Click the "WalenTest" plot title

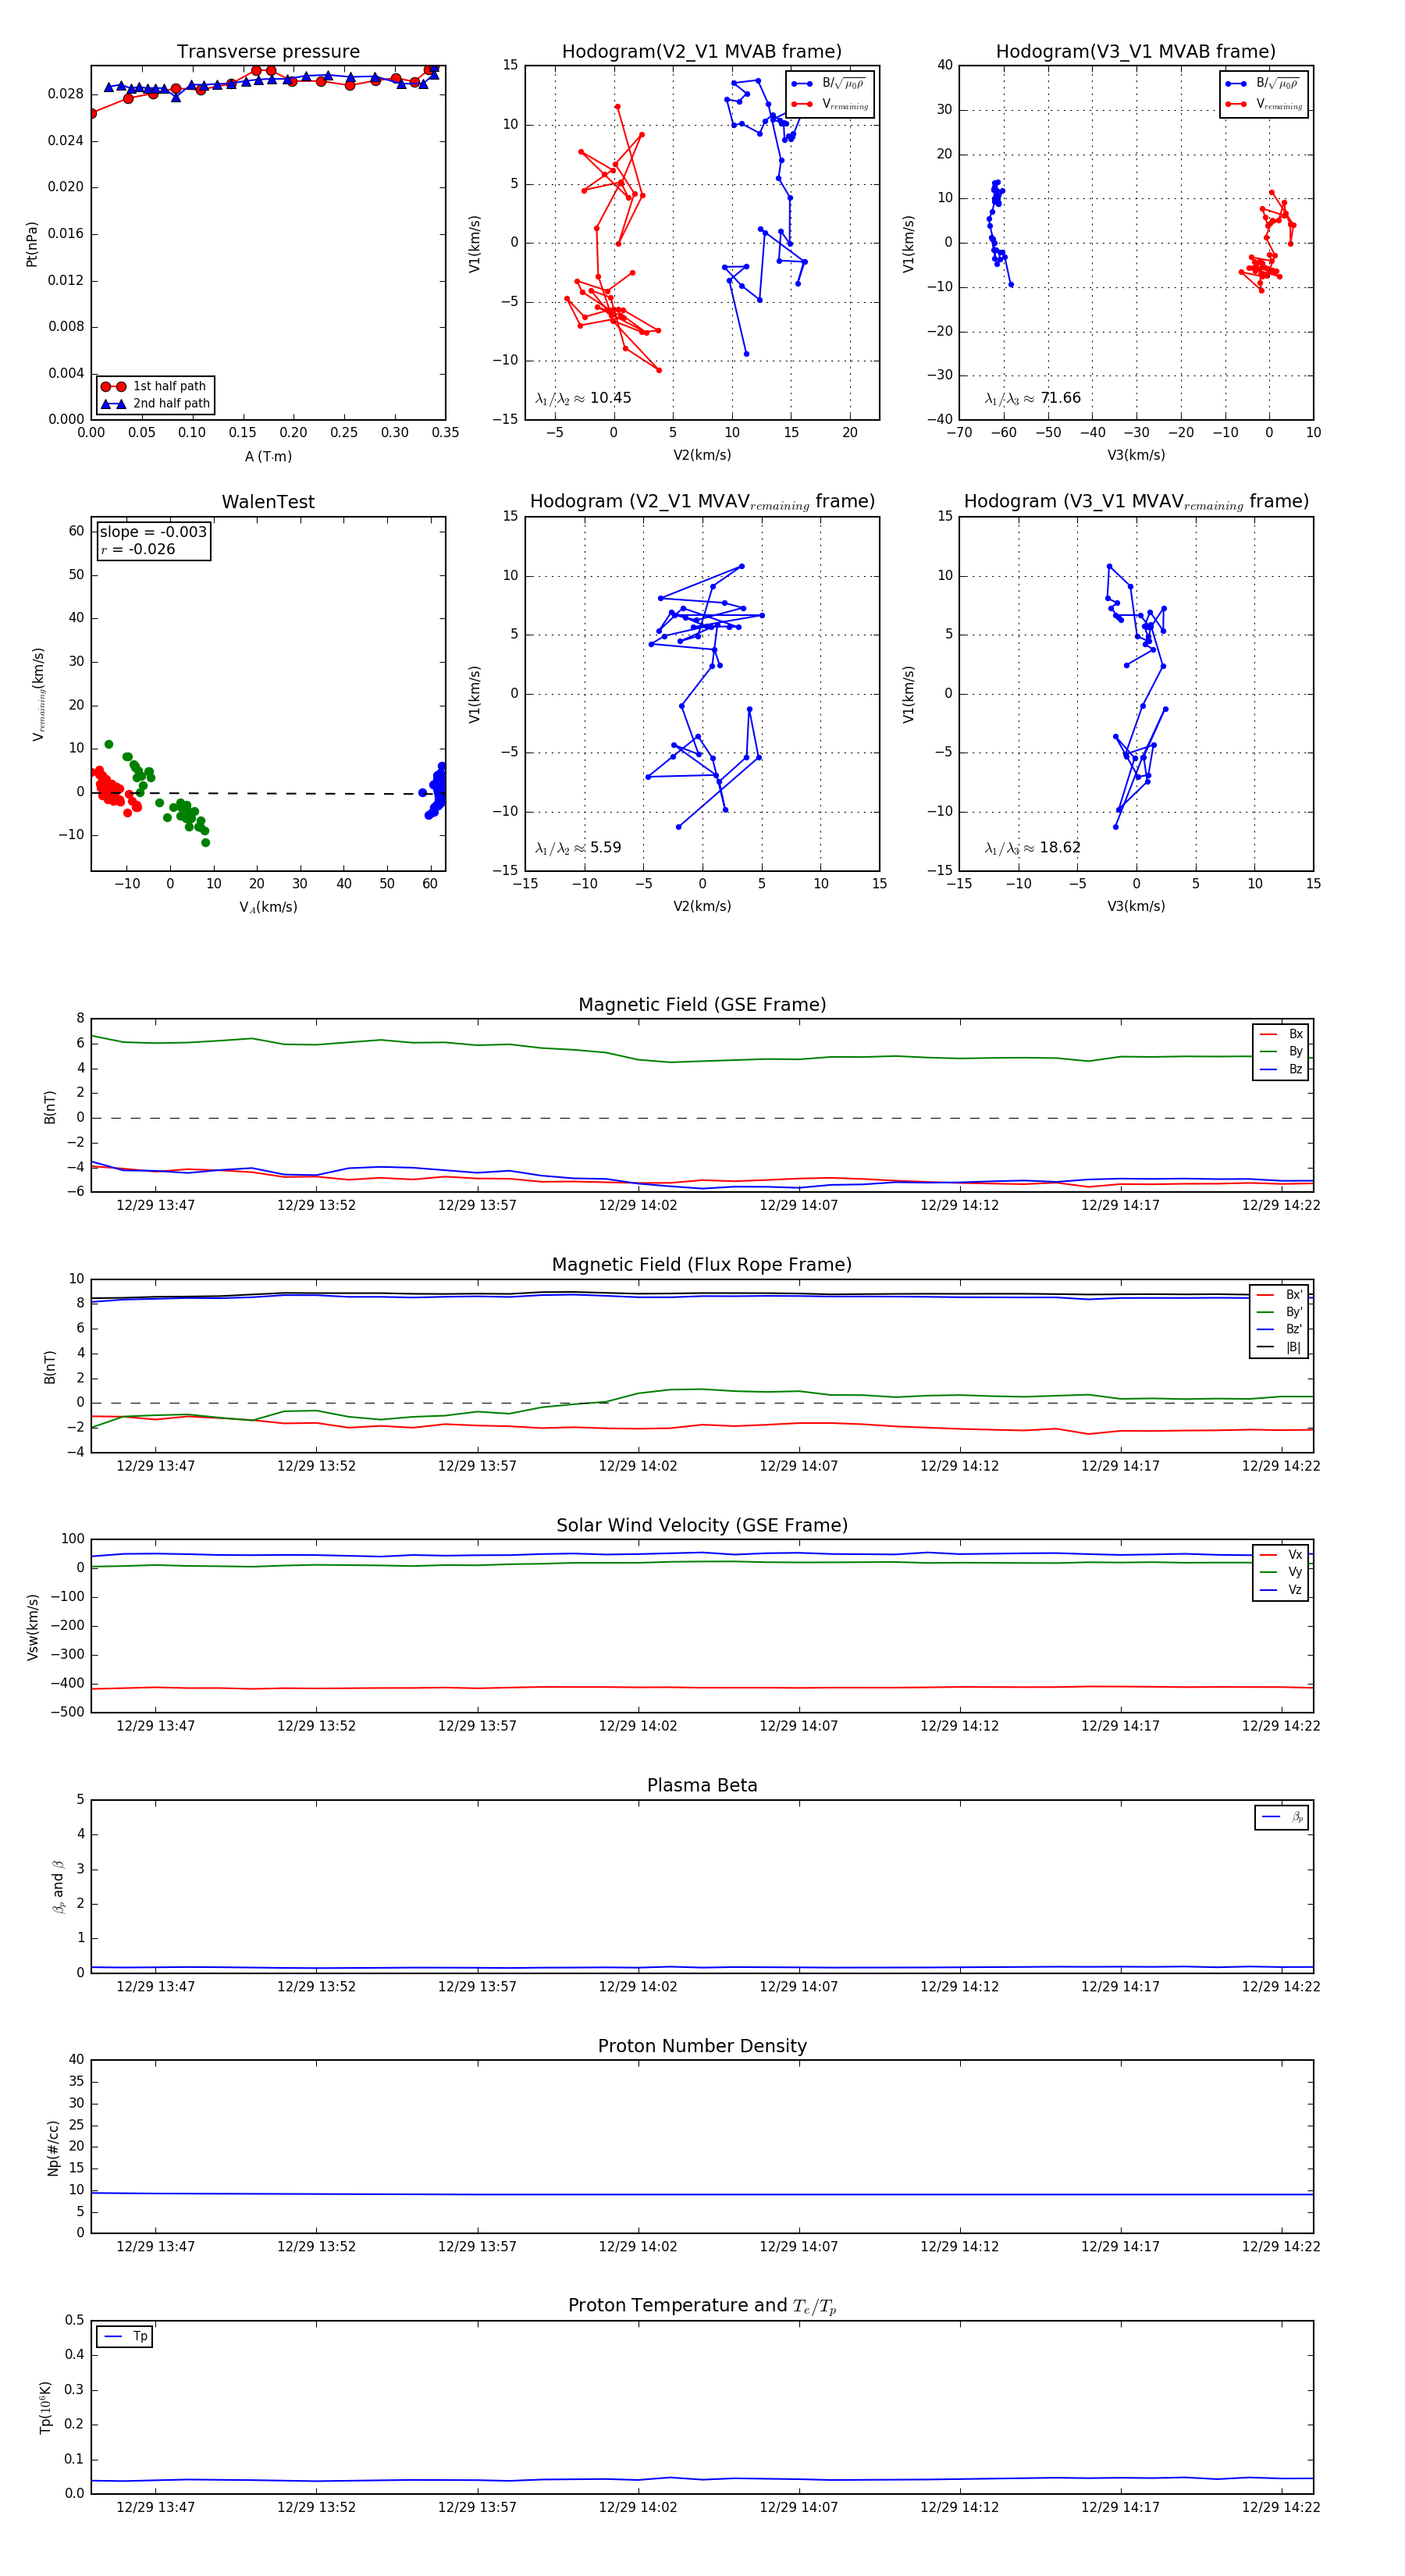pos(268,502)
